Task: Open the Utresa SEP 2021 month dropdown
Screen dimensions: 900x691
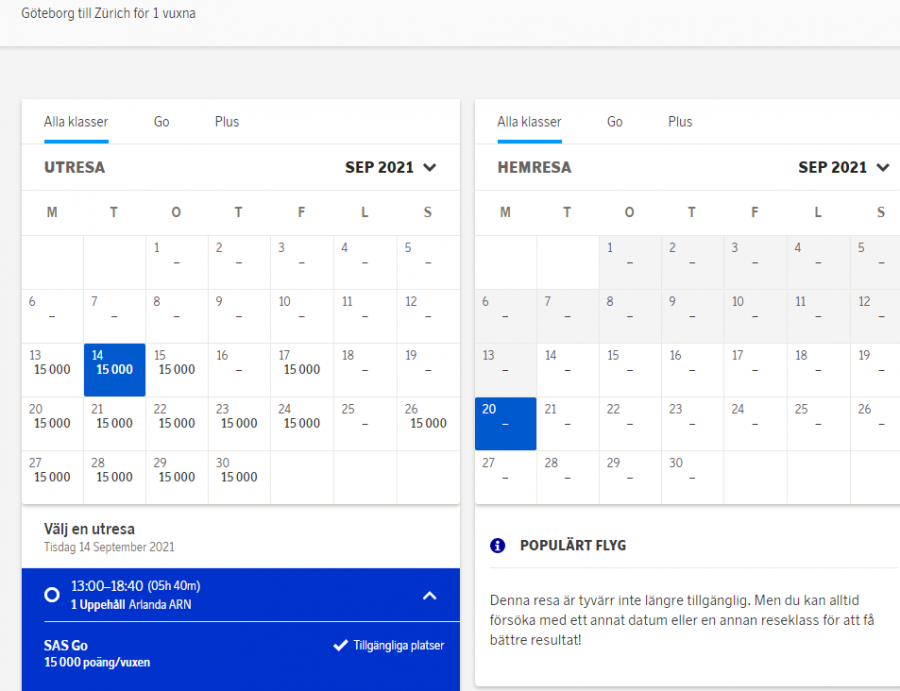Action: [391, 168]
